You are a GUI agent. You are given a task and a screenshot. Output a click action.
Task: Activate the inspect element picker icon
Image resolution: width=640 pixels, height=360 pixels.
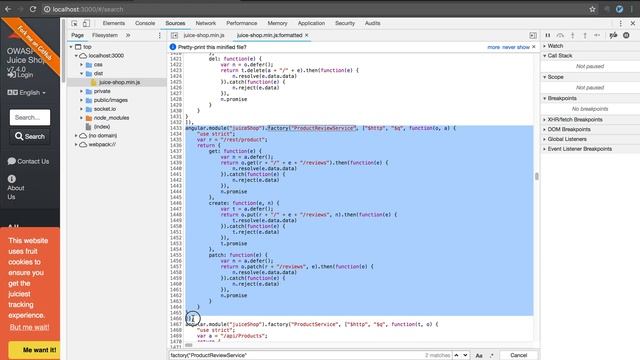click(74, 23)
